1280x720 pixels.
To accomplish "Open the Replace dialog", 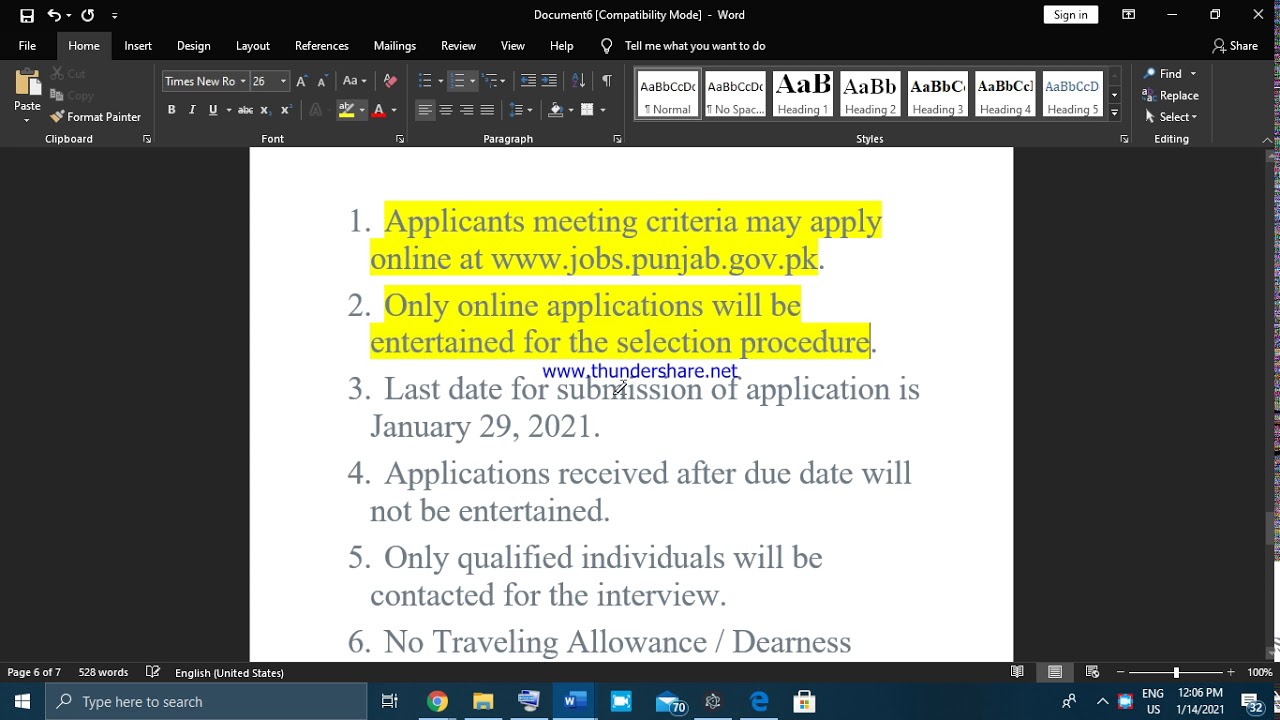I will pyautogui.click(x=1171, y=96).
